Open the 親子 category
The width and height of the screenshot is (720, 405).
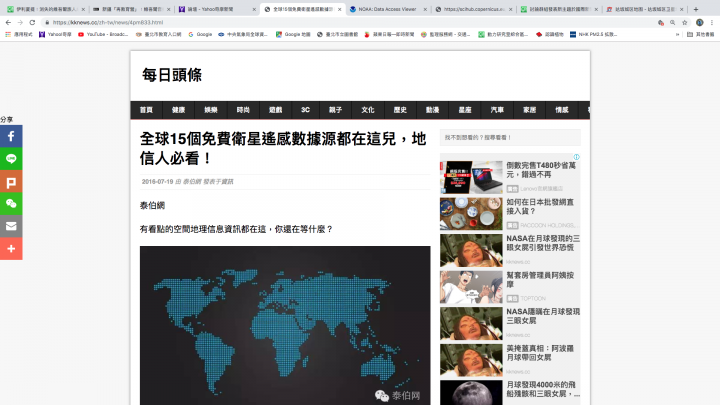[x=335, y=110]
